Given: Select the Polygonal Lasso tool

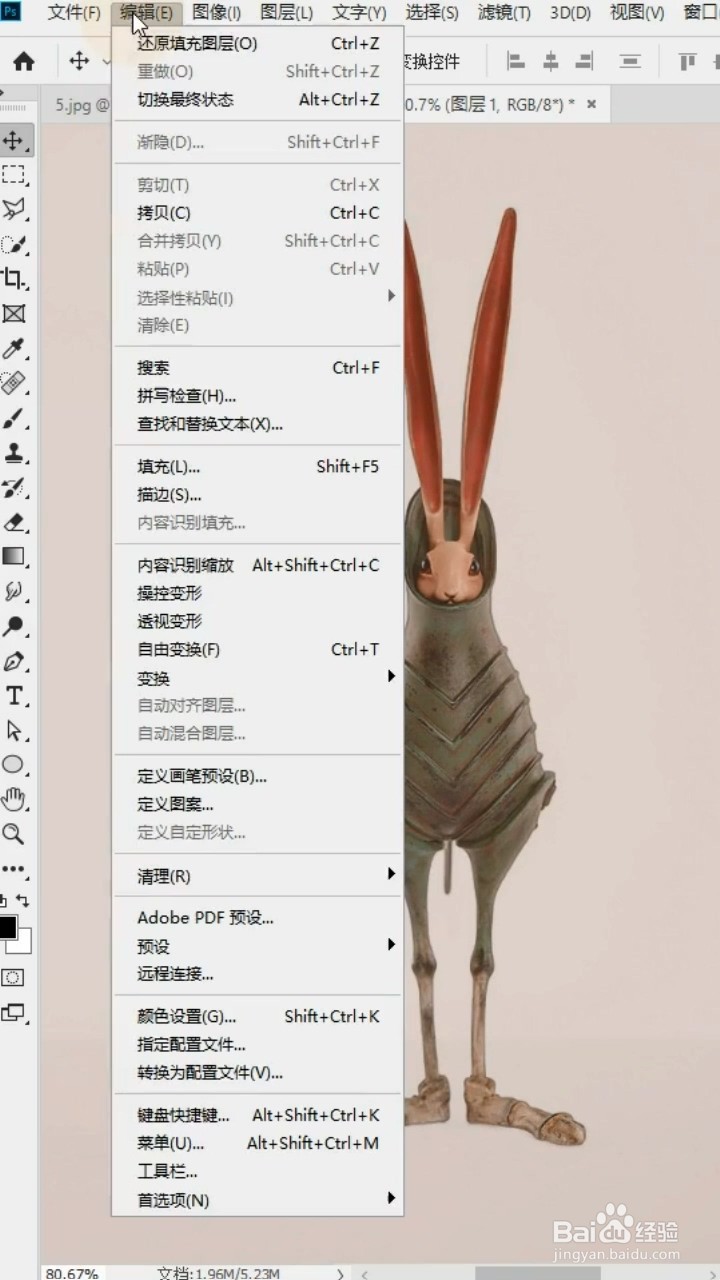Looking at the screenshot, I should [x=14, y=209].
